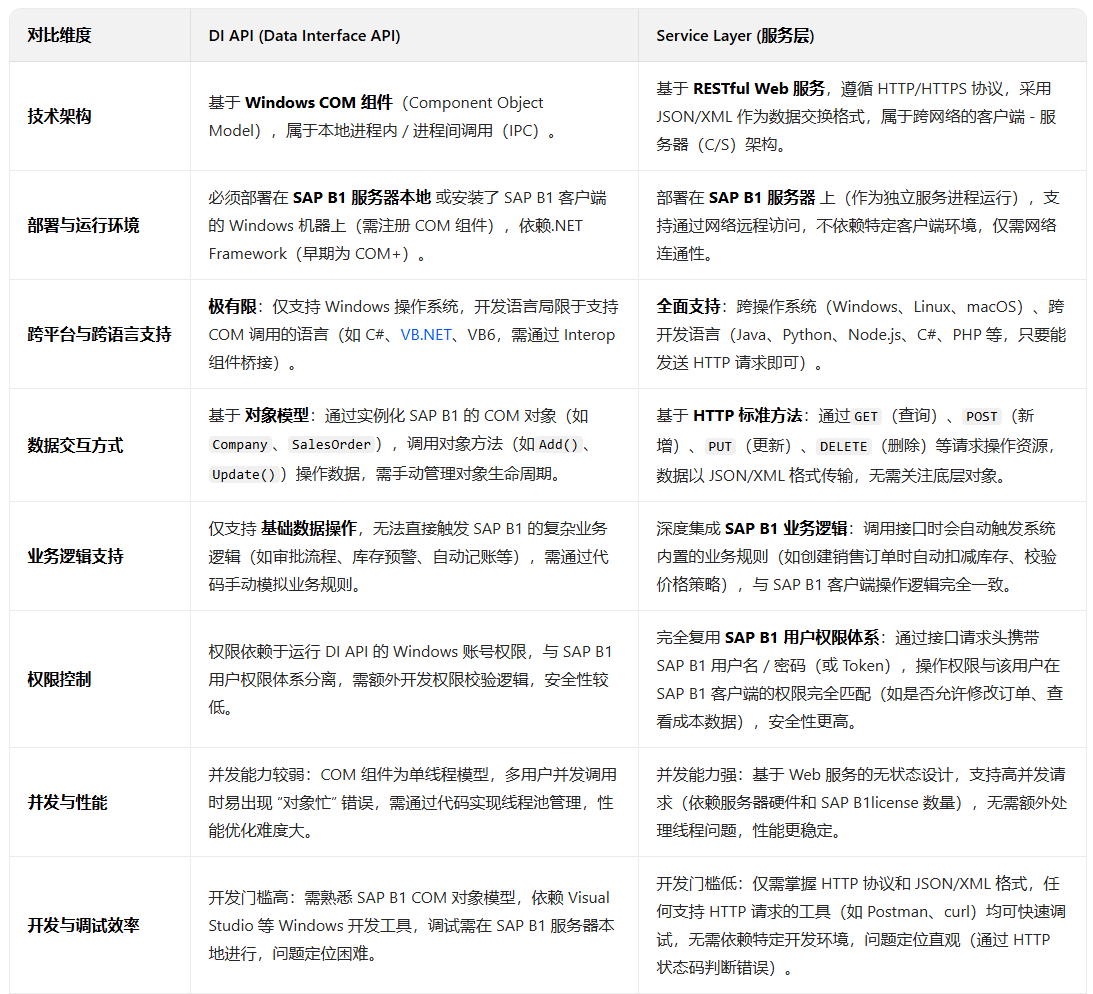Click the 'DELETE' code snippet
The height and width of the screenshot is (994, 1093).
pos(843,447)
